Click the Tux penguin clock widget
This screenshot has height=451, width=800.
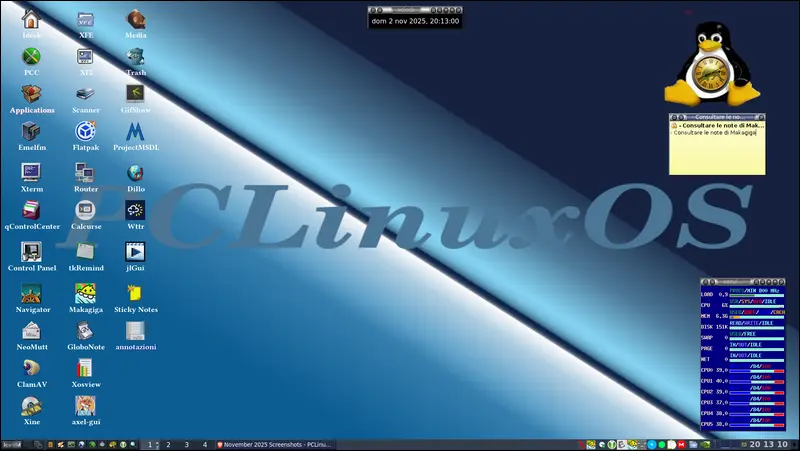[712, 64]
